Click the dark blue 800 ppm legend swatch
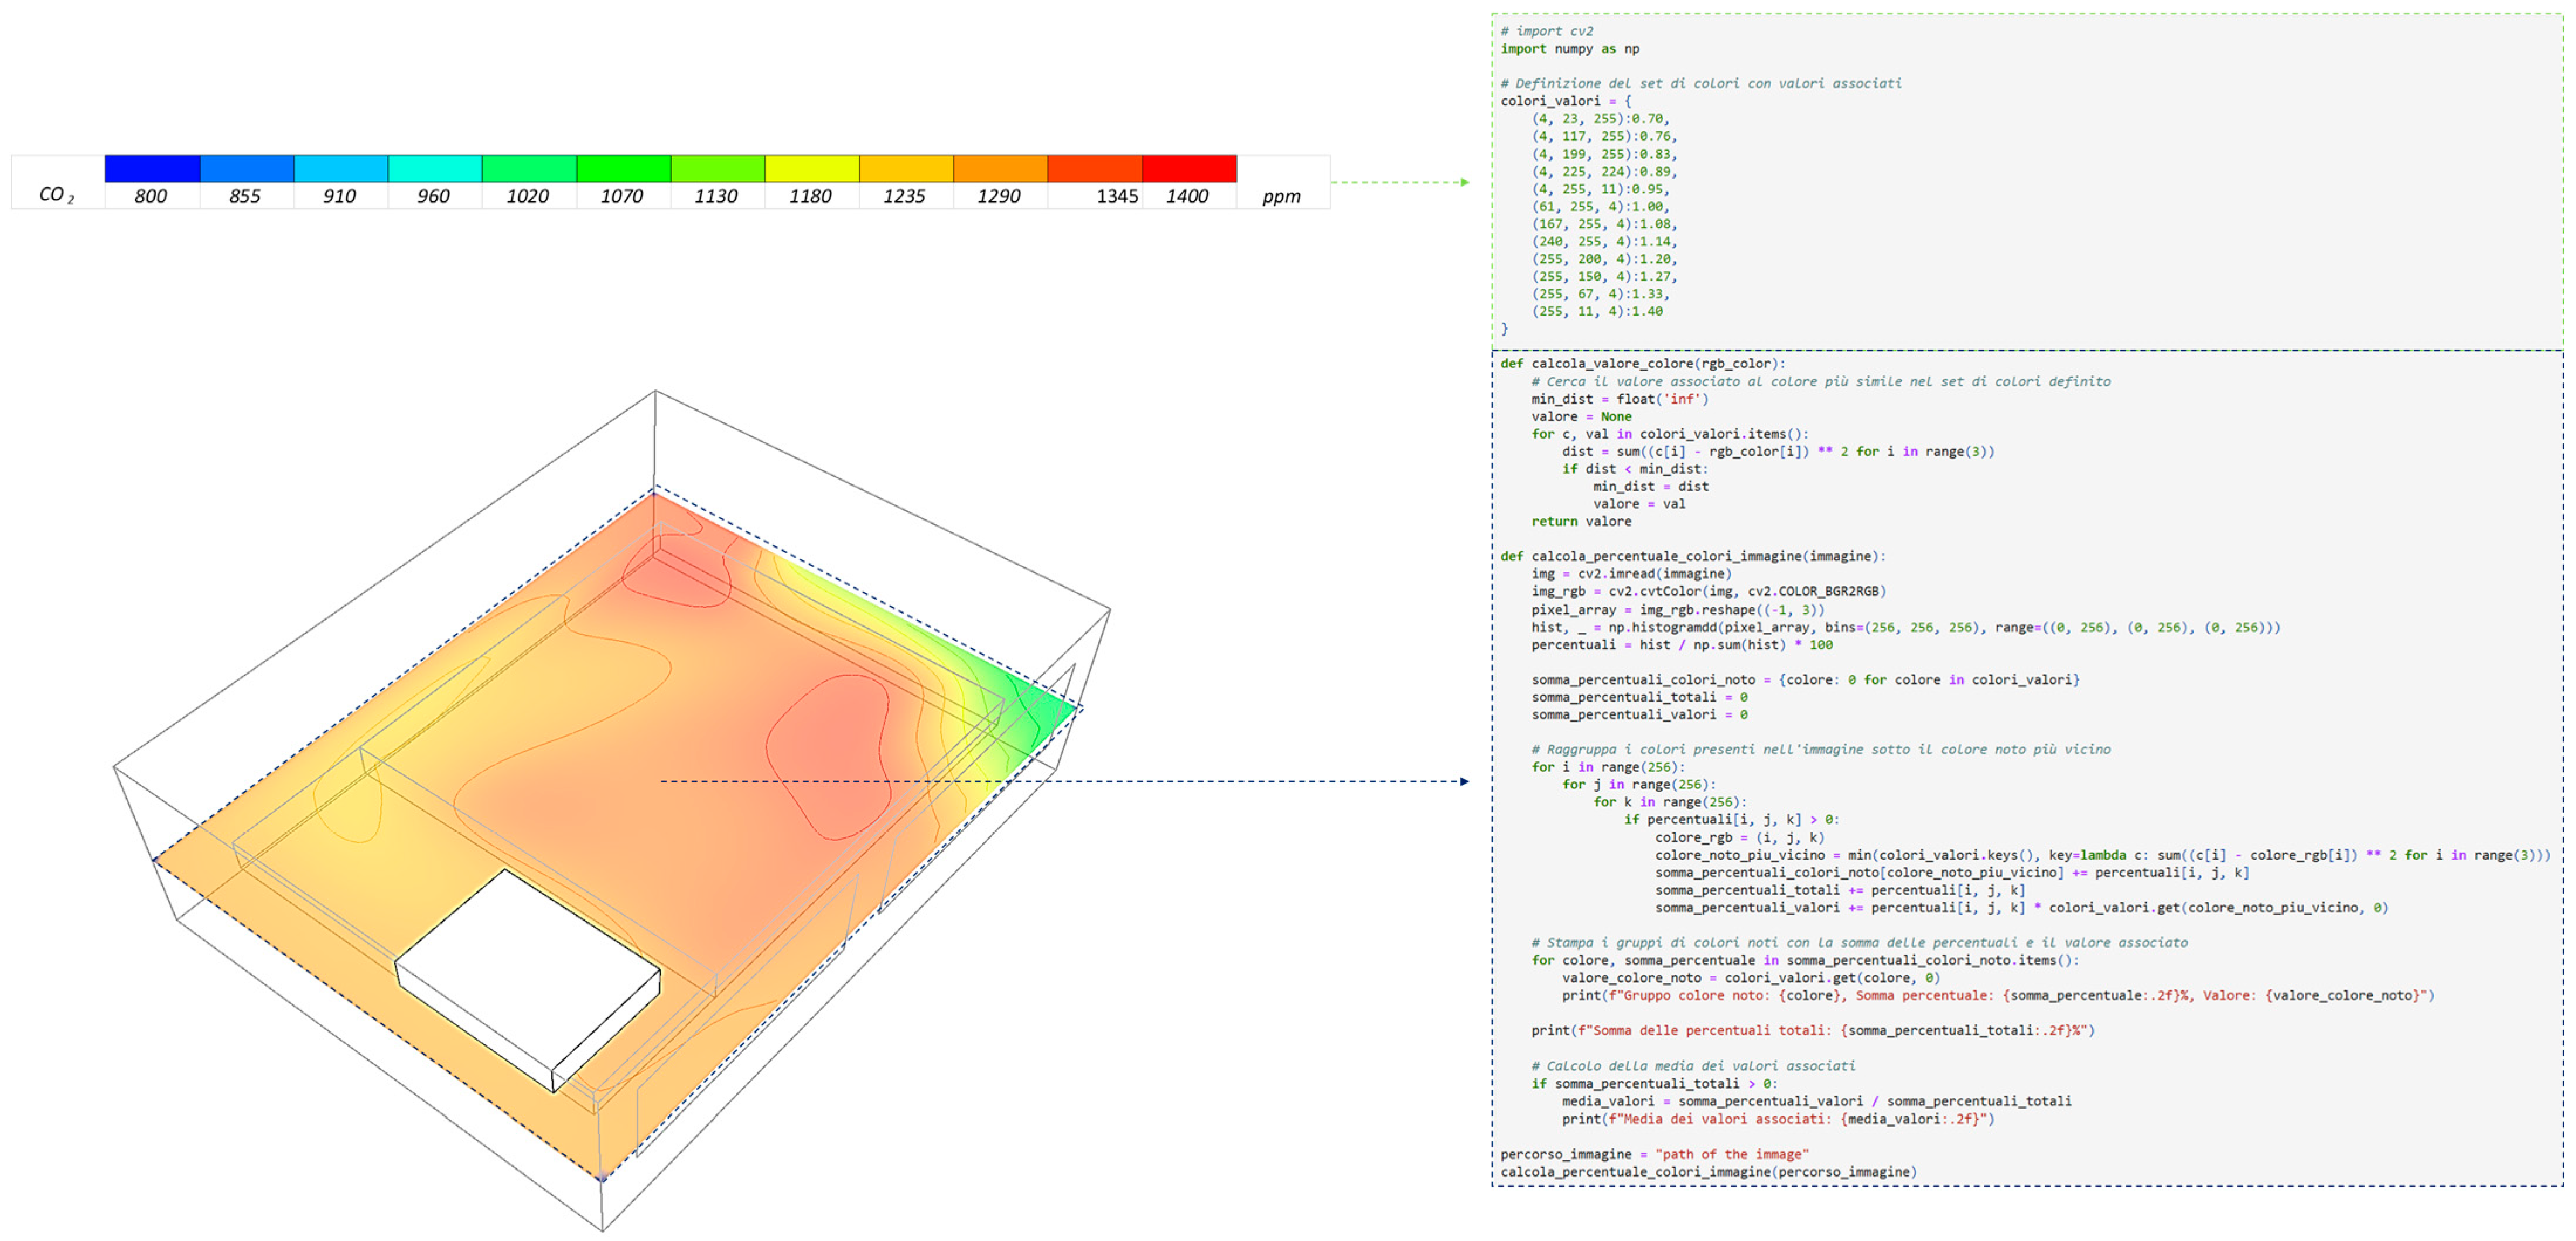Image resolution: width=2576 pixels, height=1241 pixels. (x=152, y=168)
